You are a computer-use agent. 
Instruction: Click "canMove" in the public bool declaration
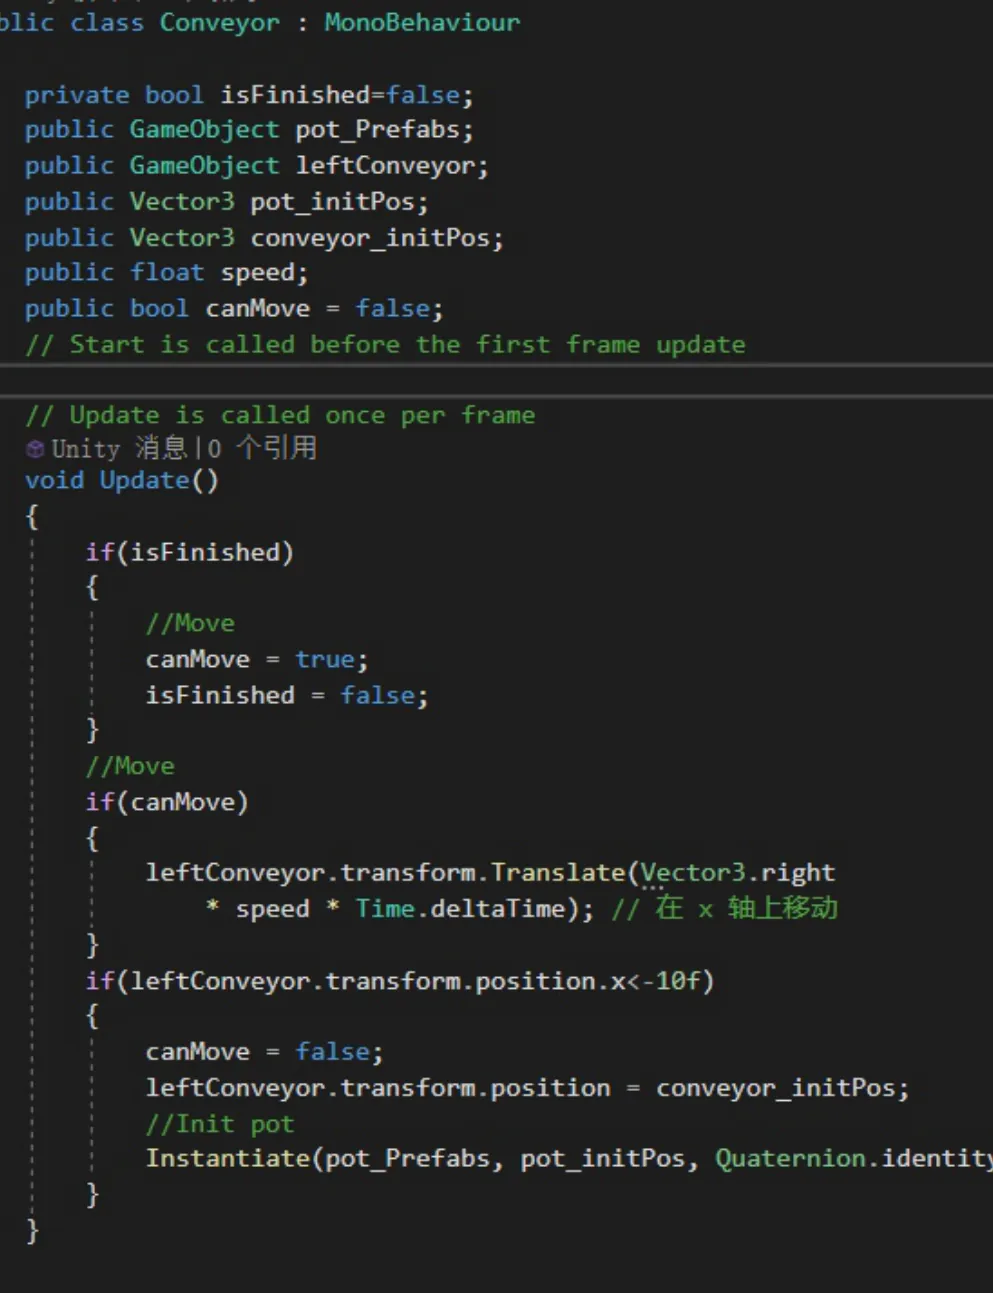coord(258,308)
